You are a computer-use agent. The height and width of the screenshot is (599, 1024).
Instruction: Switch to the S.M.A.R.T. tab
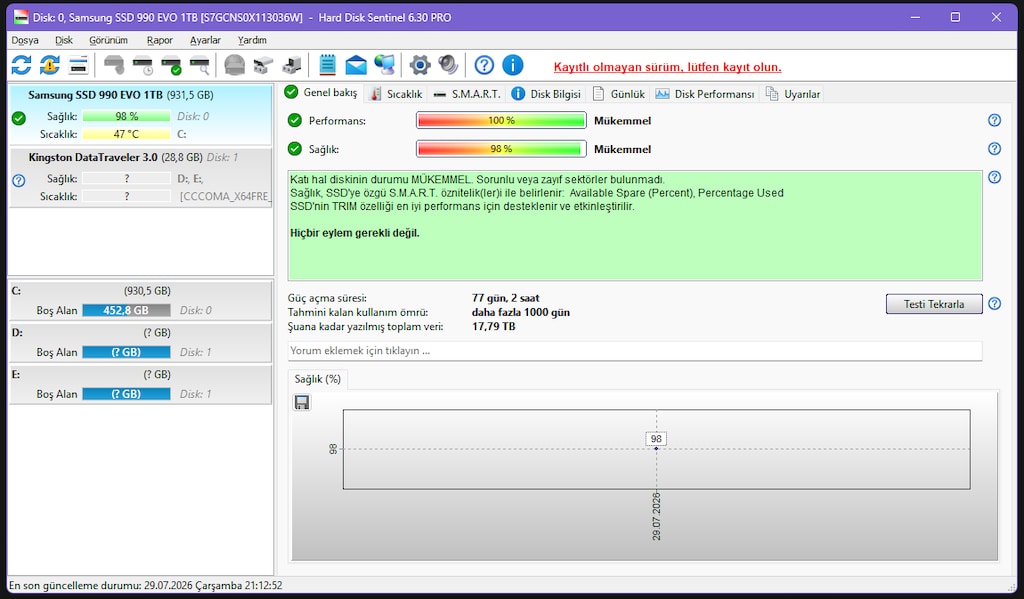coord(467,94)
